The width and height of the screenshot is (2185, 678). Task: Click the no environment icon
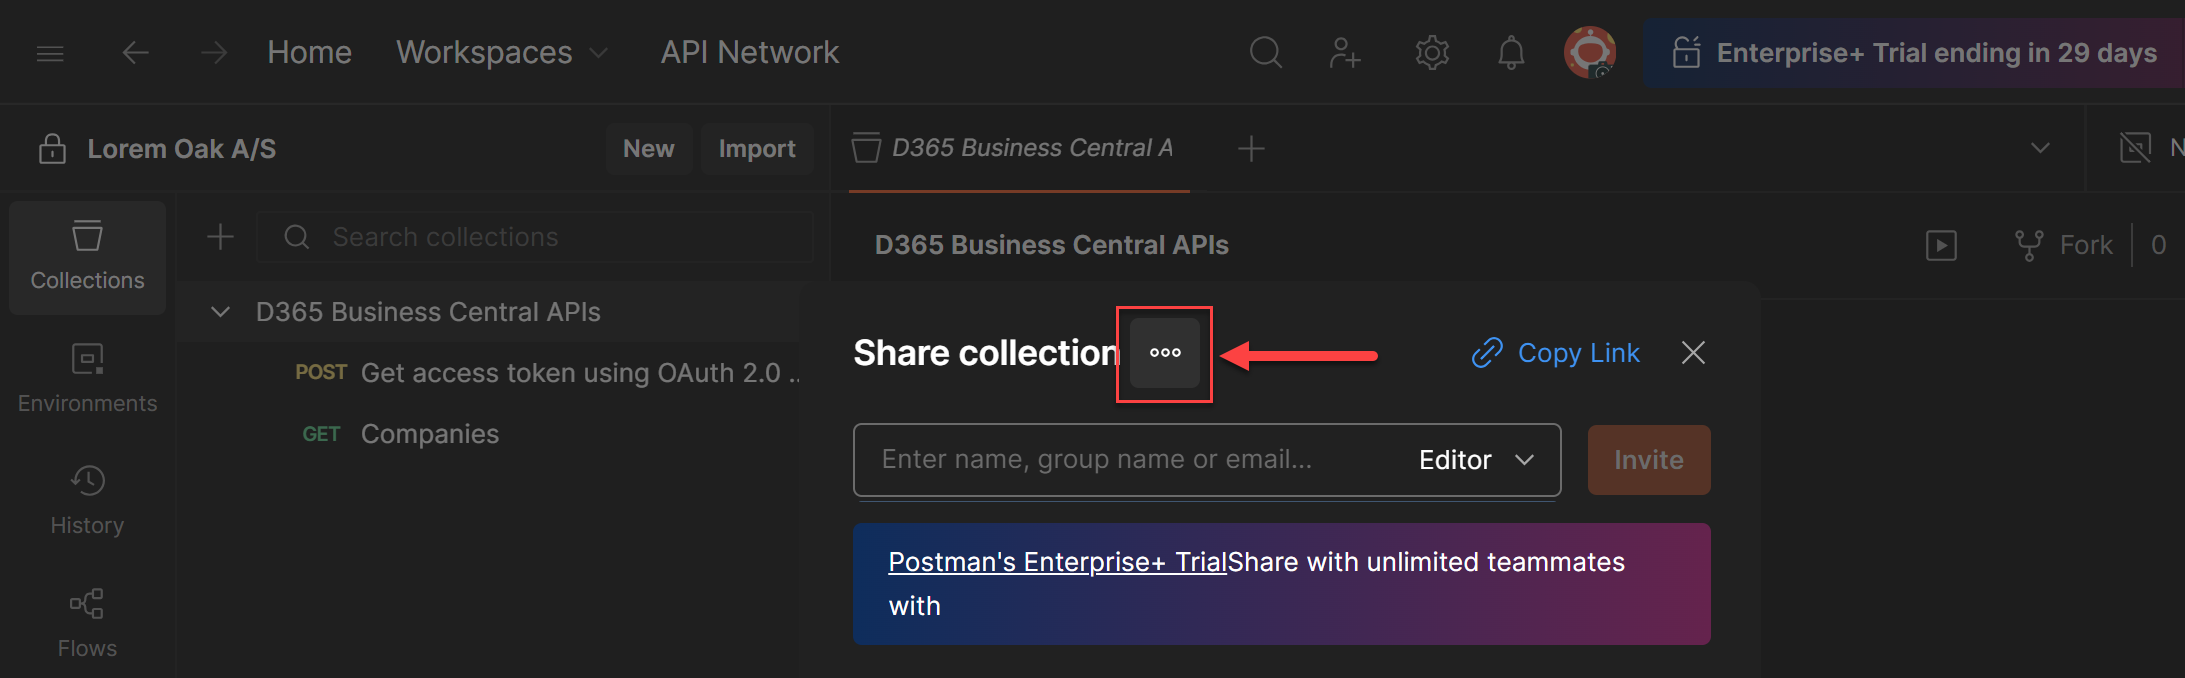[2135, 149]
